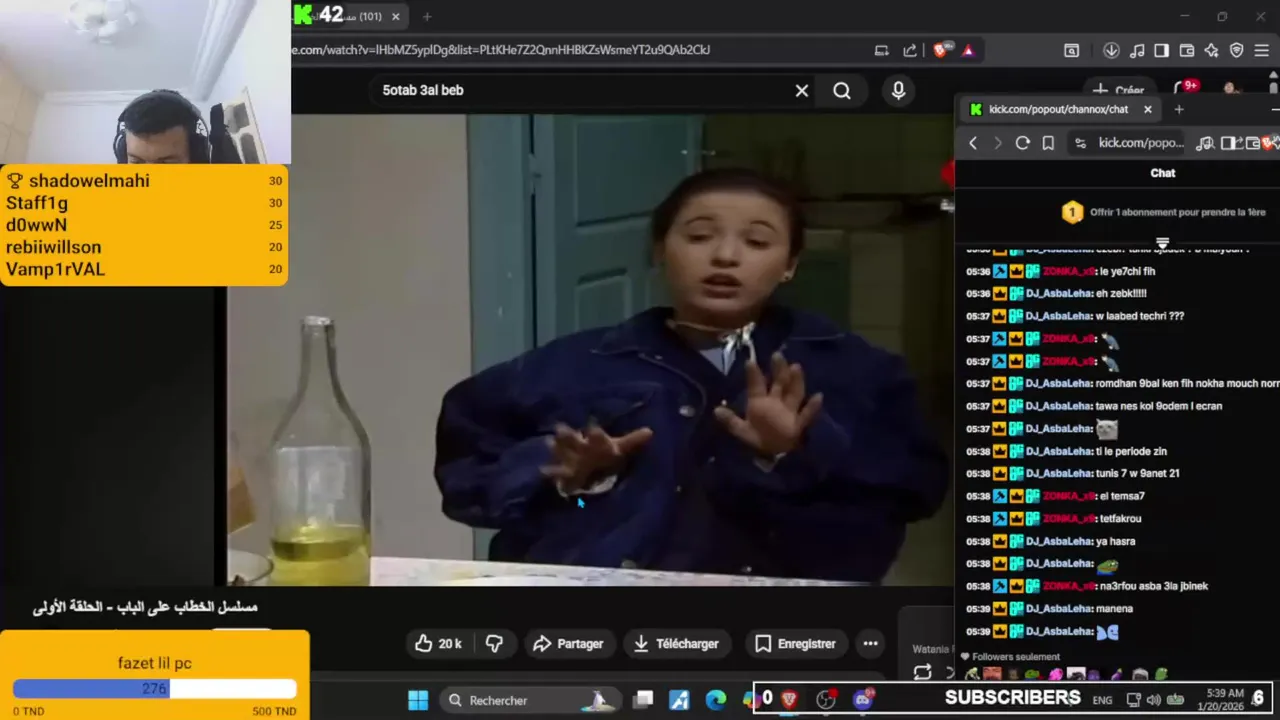Close the YouTube tab showing (101)

[x=396, y=16]
